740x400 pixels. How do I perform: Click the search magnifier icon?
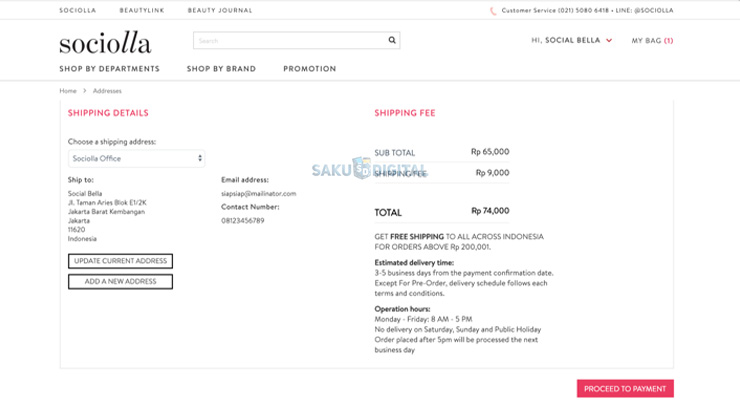point(392,41)
